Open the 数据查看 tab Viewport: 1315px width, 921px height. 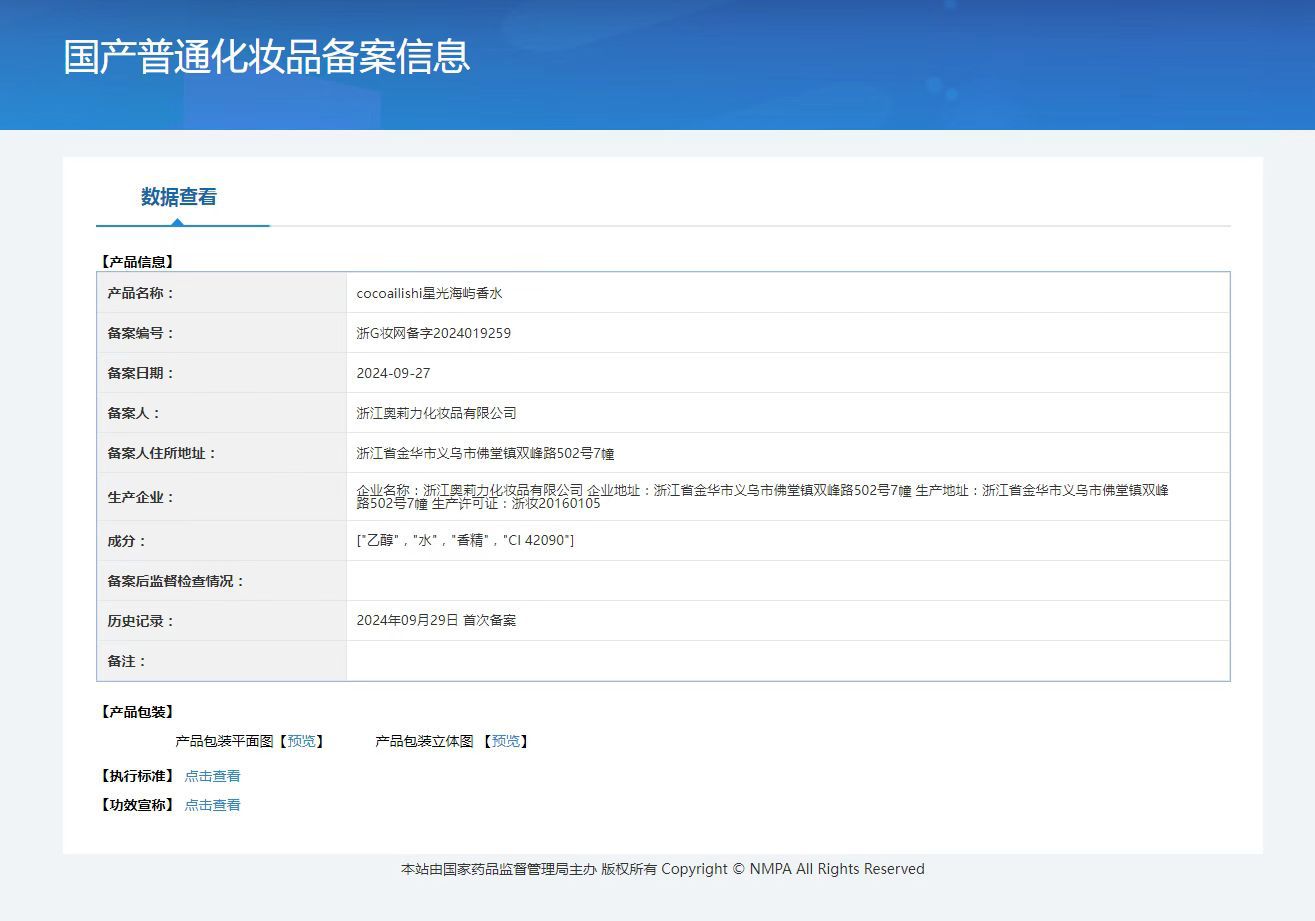pyautogui.click(x=179, y=197)
